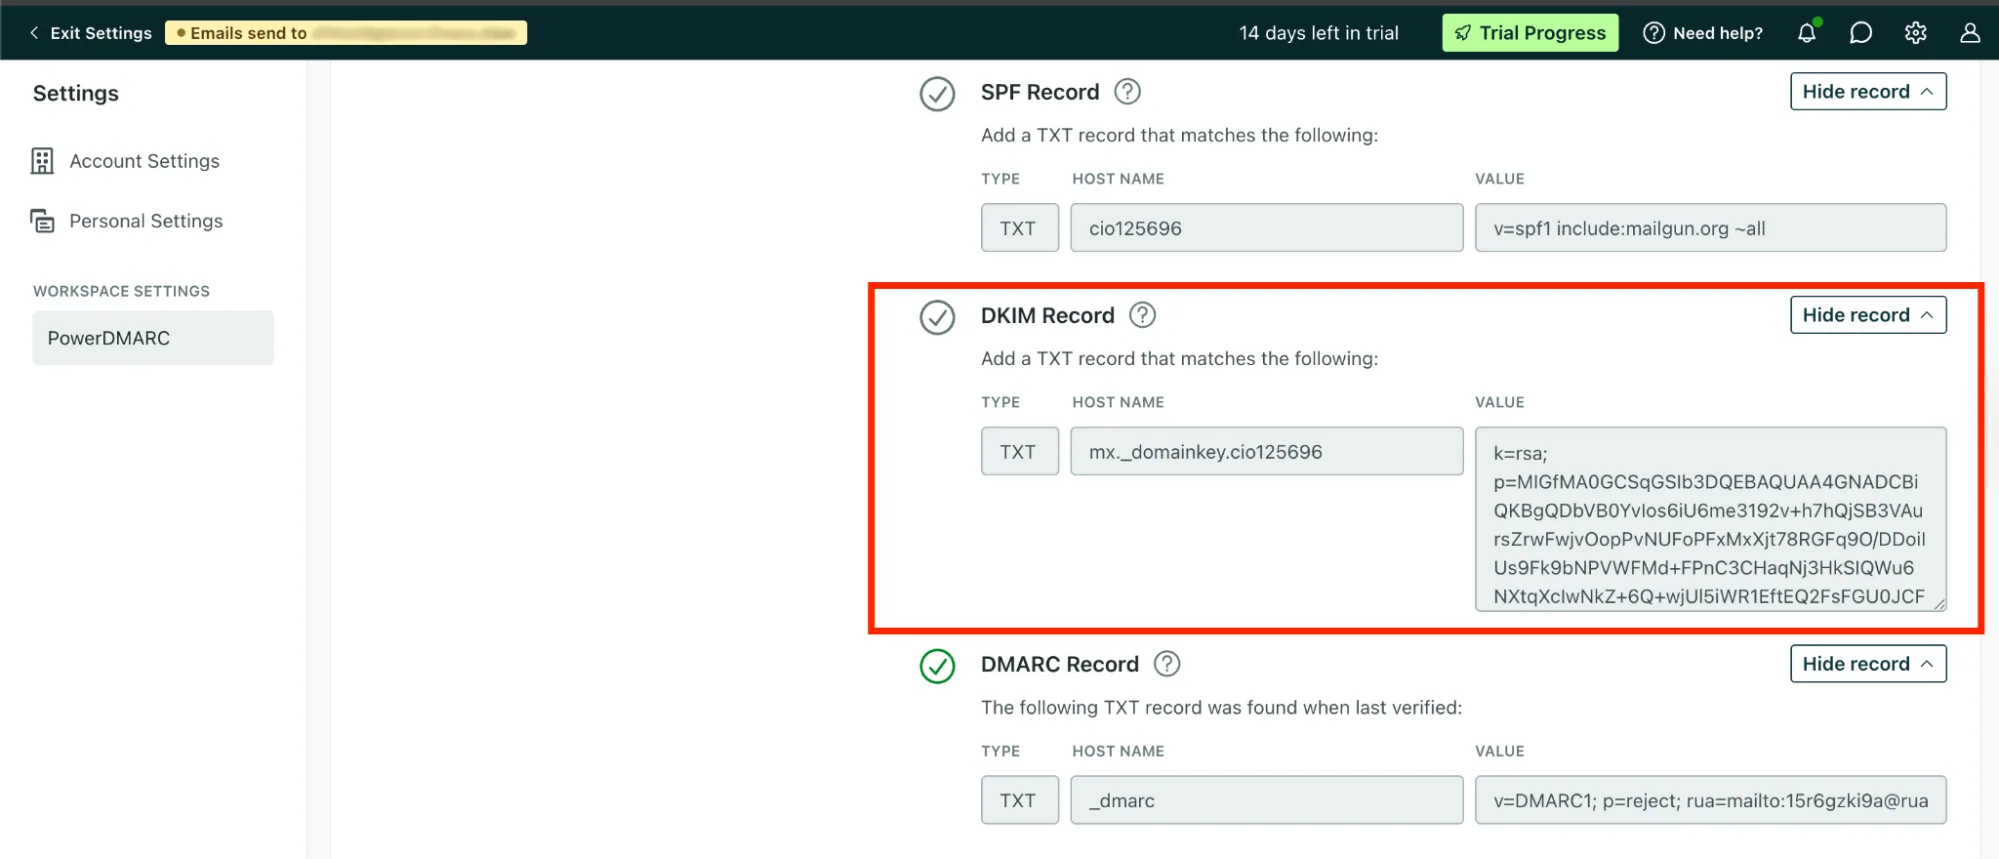Click the DKIM Record status checkmark icon
Screen dimensions: 1999x859
pyautogui.click(x=937, y=317)
